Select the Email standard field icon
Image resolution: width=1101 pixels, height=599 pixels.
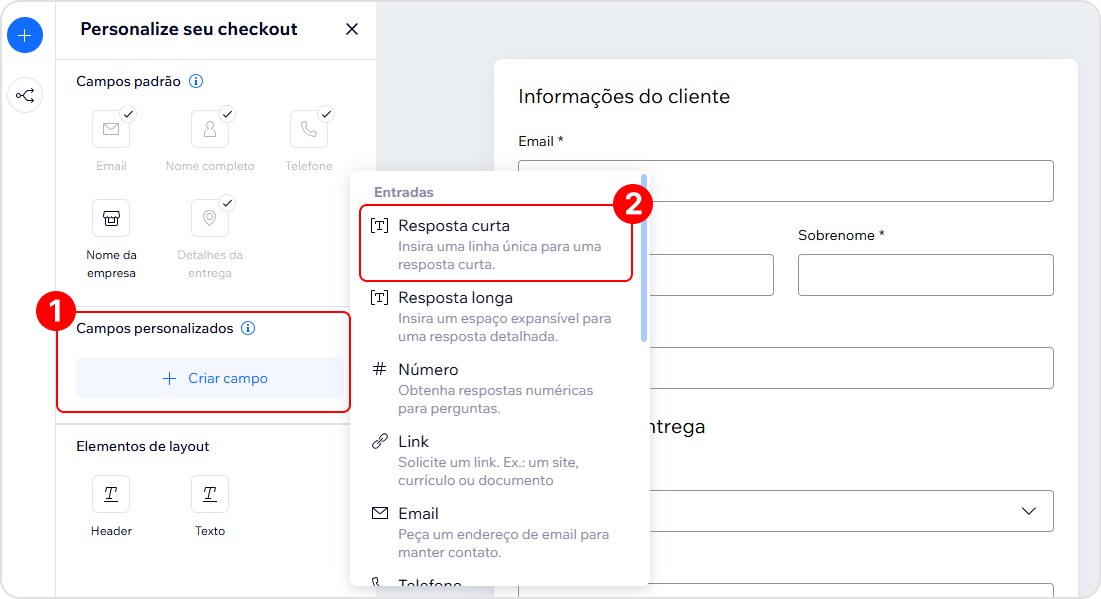coord(111,129)
